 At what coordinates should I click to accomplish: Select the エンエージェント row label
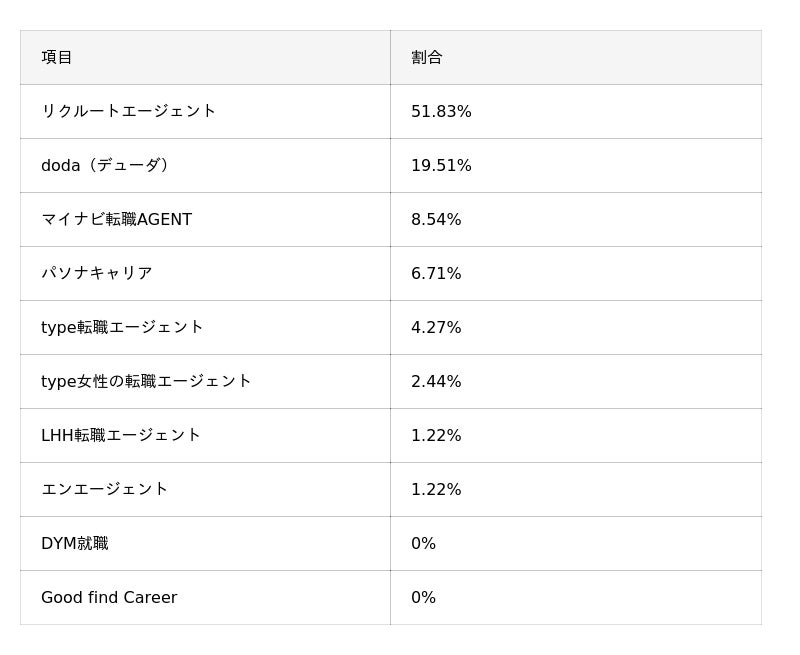click(105, 489)
